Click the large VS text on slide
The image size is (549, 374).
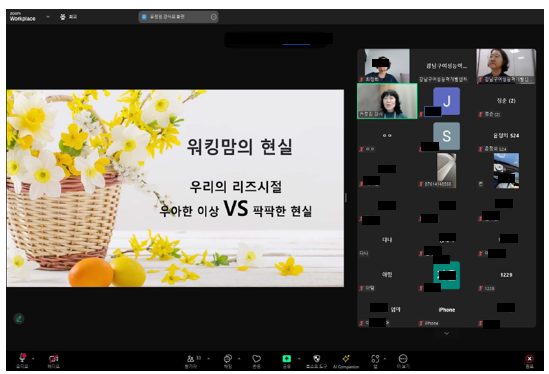pos(236,208)
